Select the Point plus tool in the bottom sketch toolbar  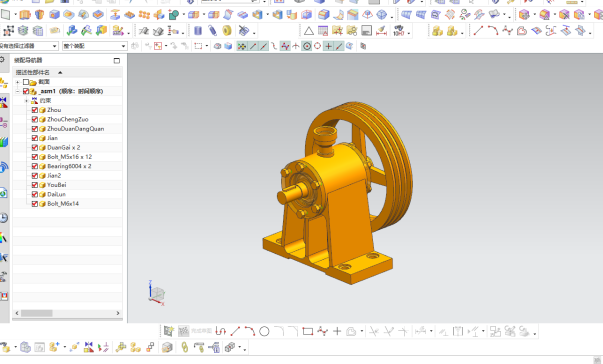337,331
